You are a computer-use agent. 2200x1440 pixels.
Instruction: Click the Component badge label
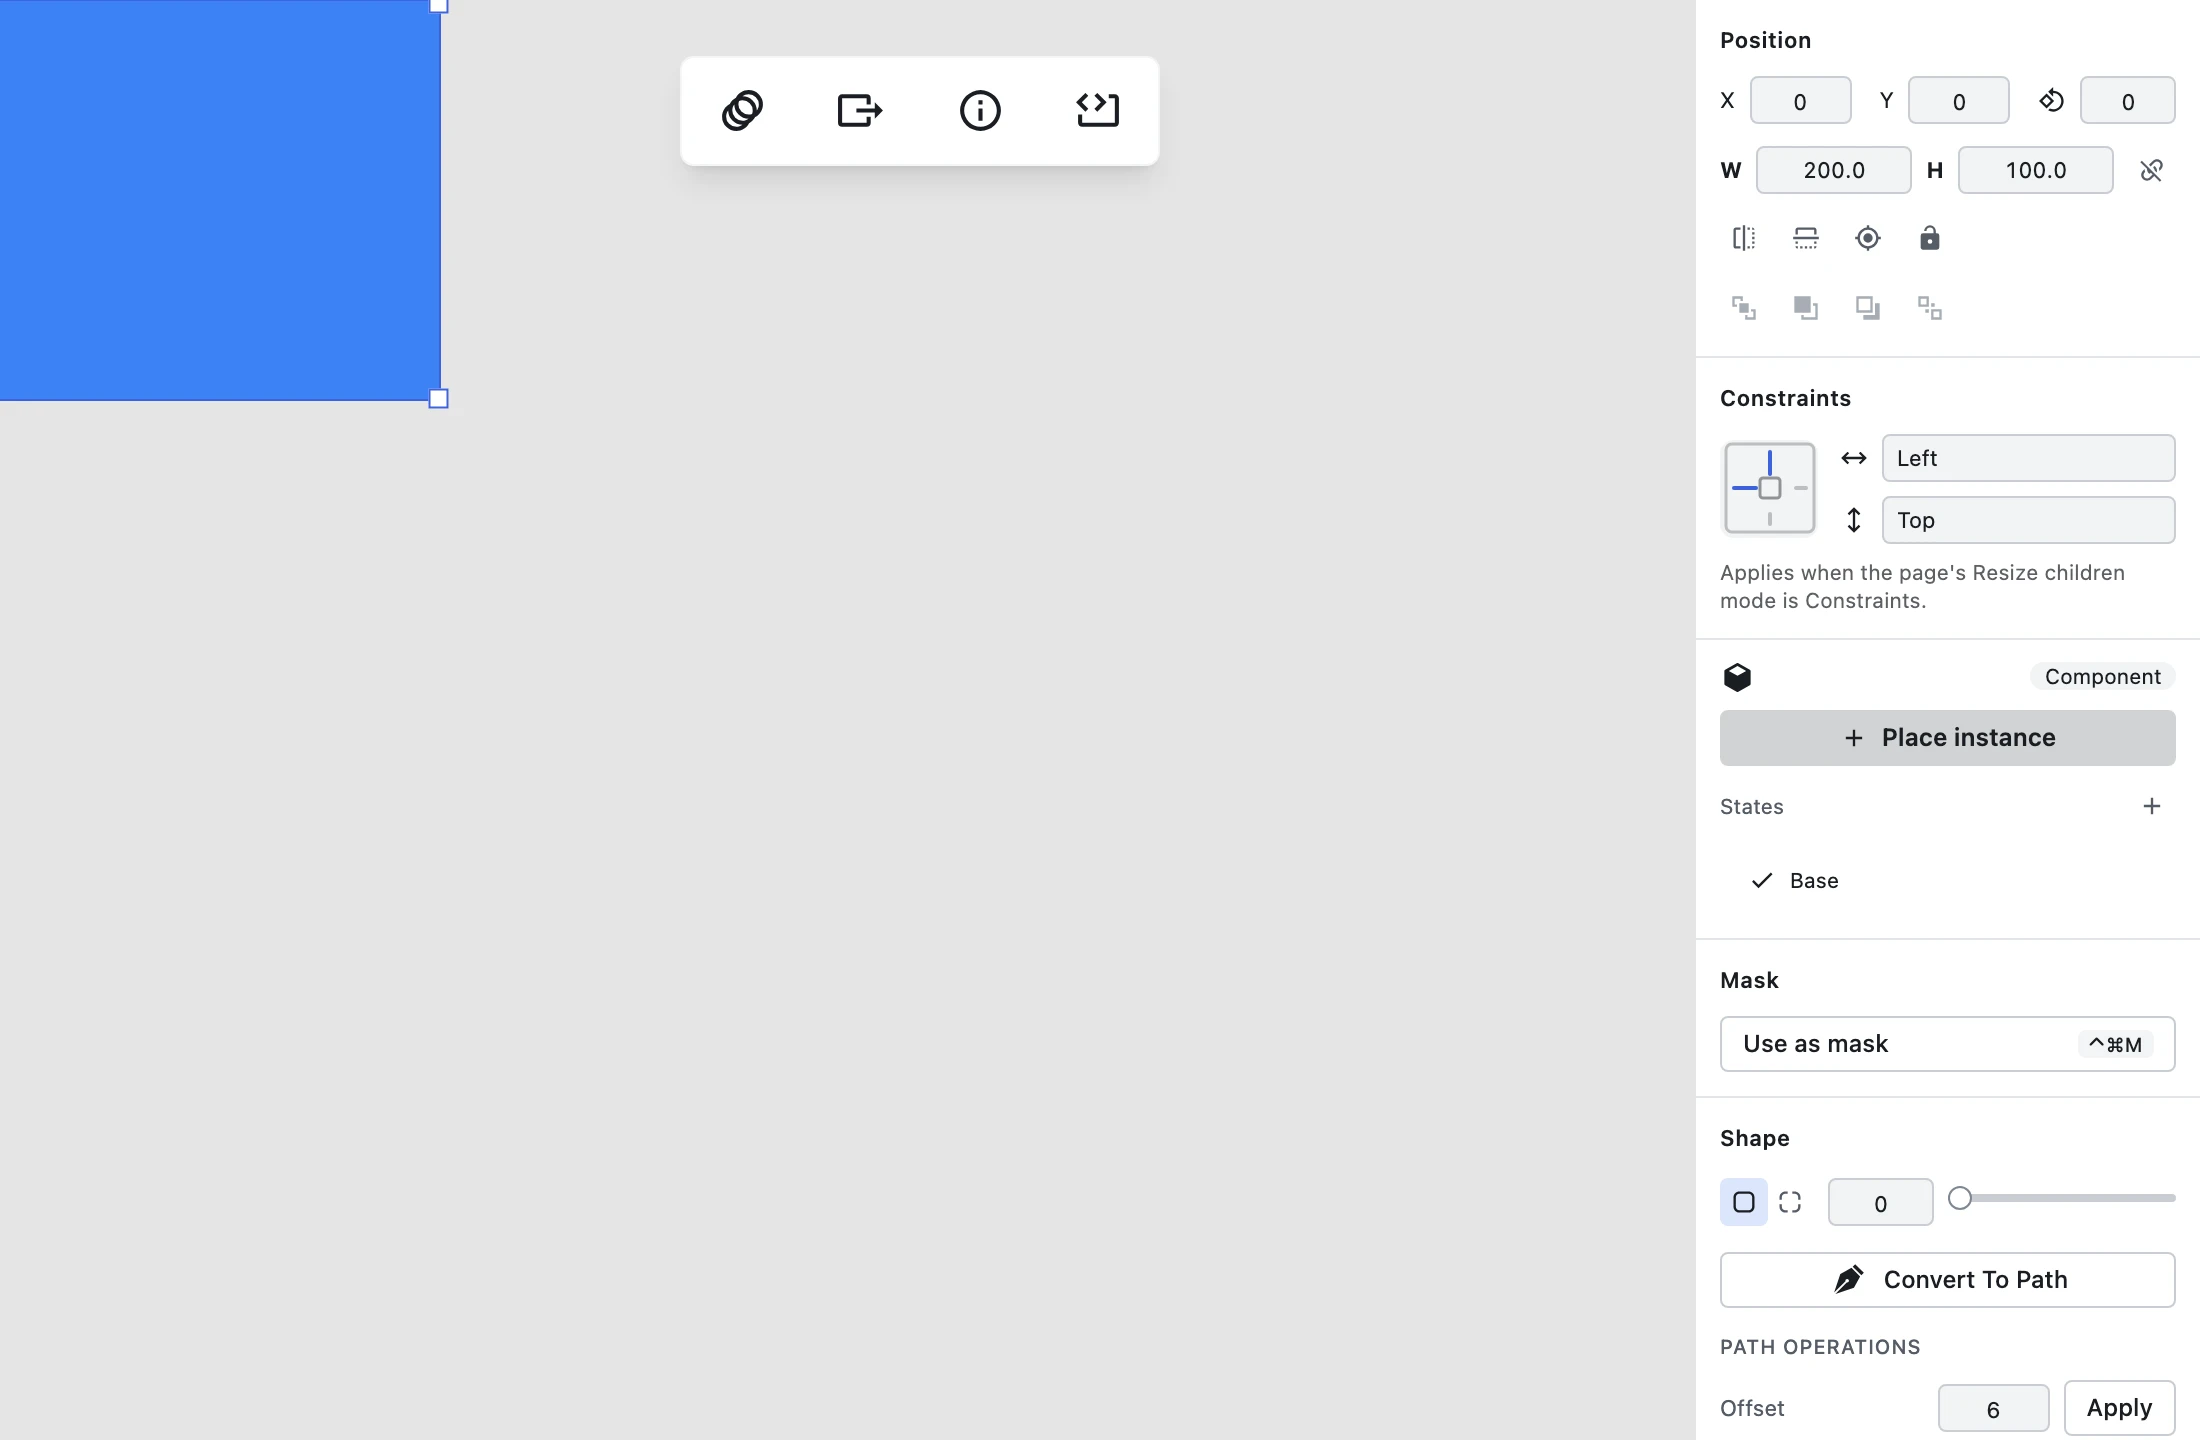pos(2102,677)
